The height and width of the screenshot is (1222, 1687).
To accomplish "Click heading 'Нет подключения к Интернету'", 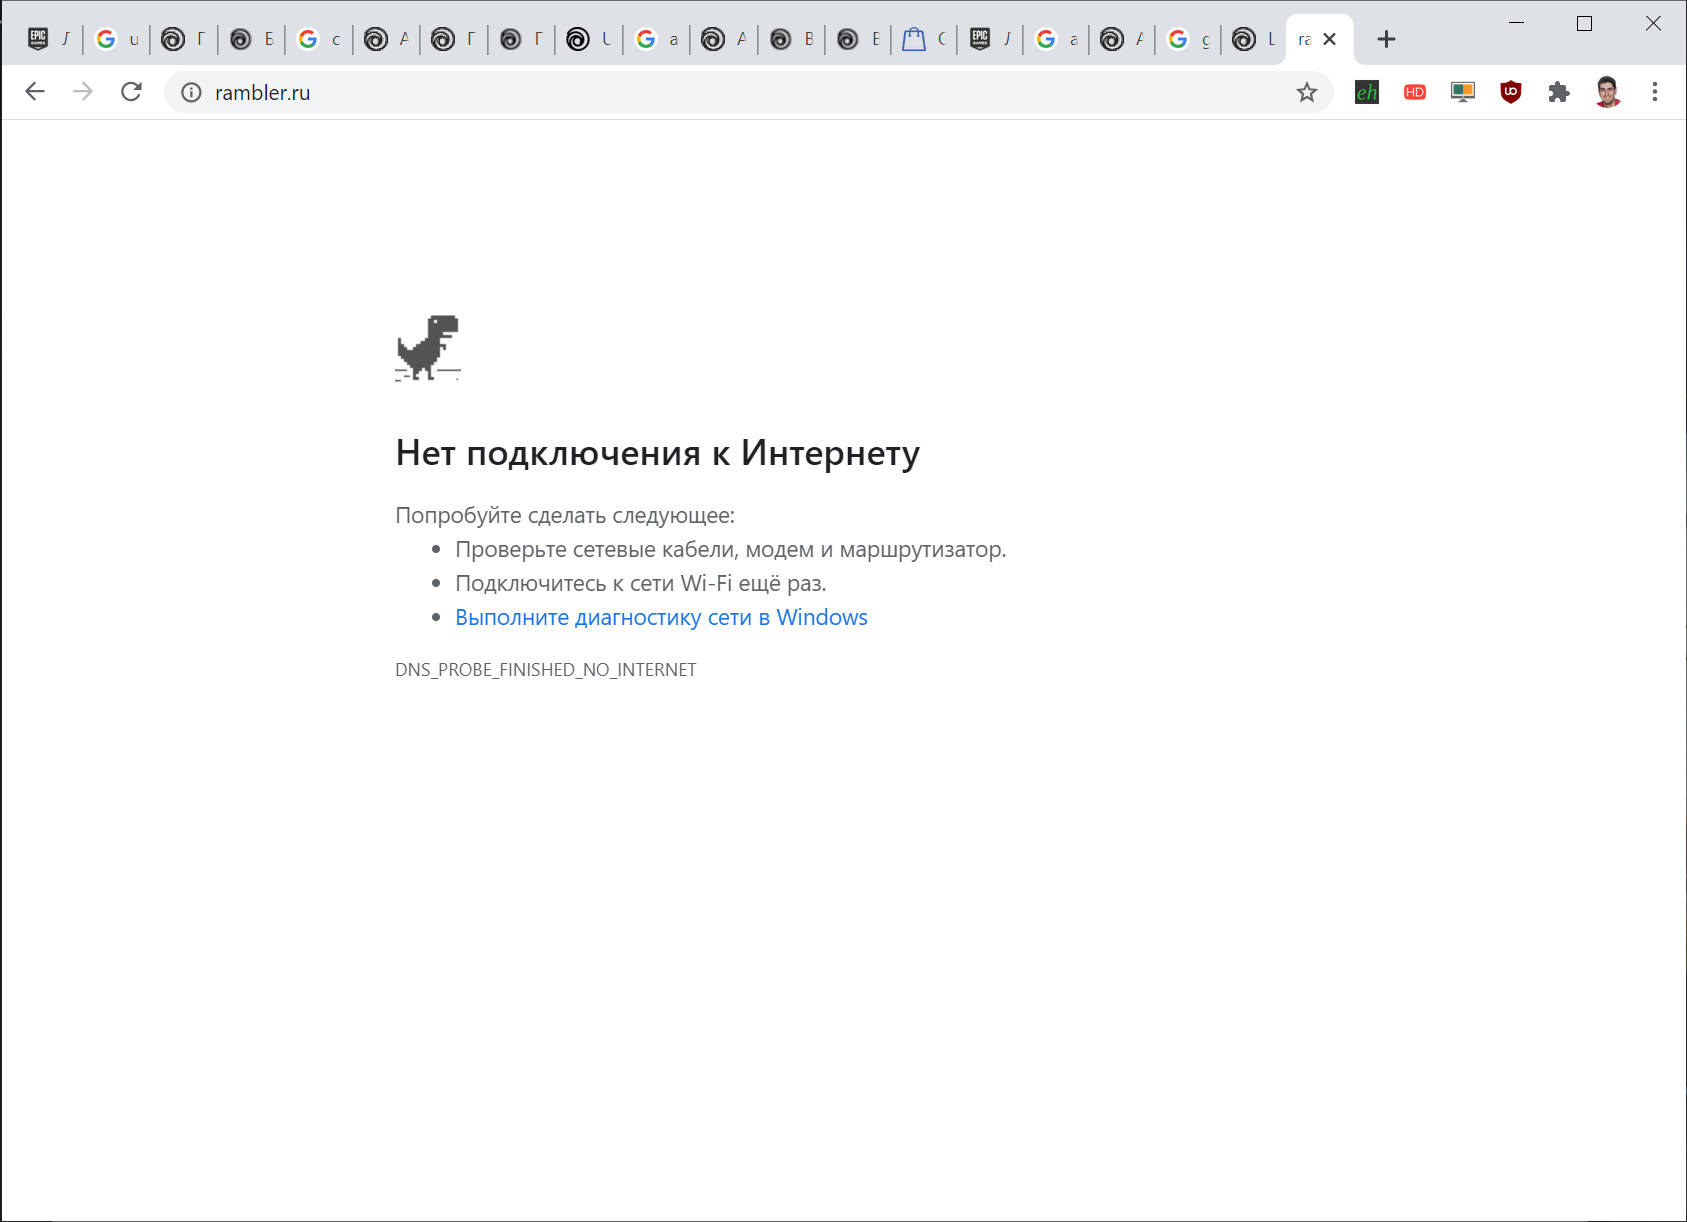I will (657, 453).
